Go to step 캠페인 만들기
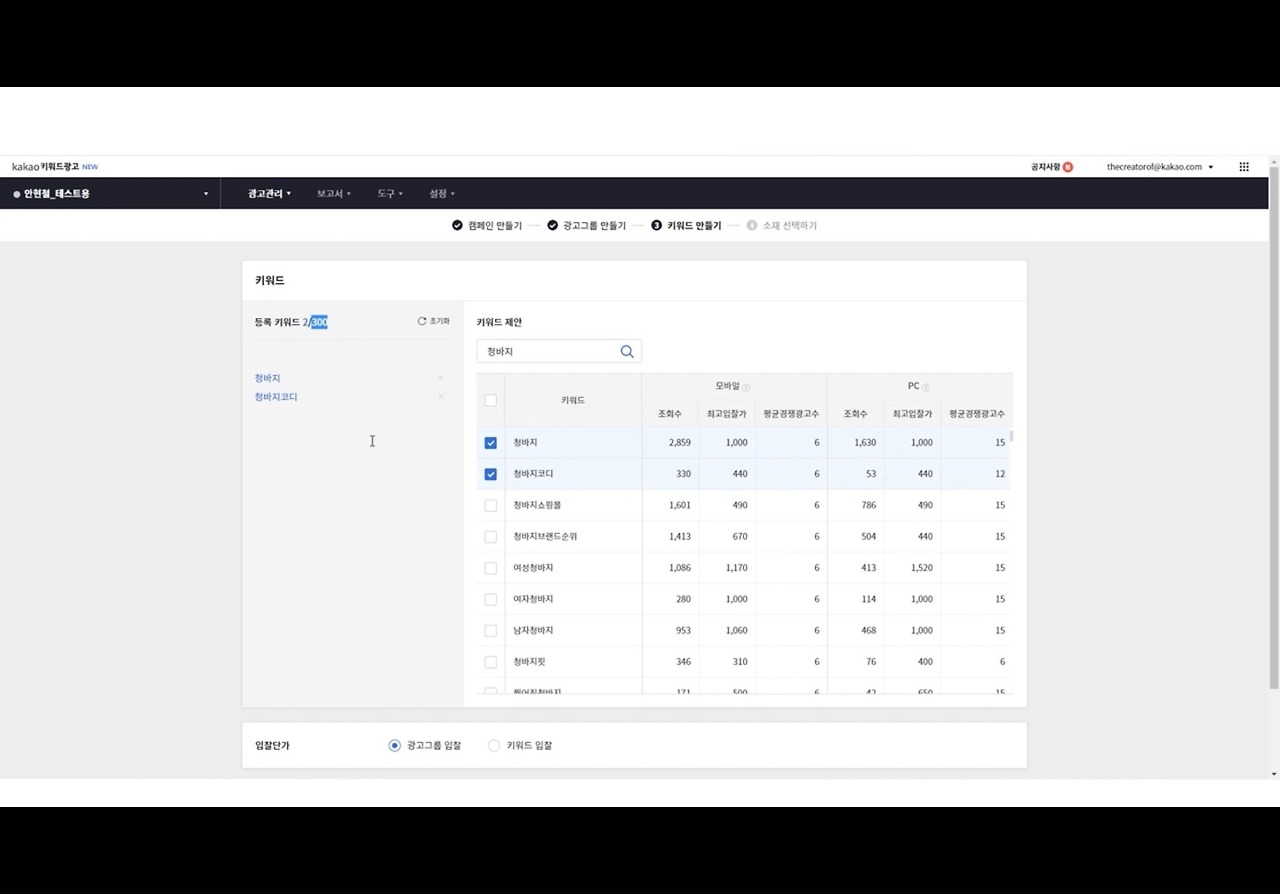Image resolution: width=1280 pixels, height=894 pixels. click(487, 226)
